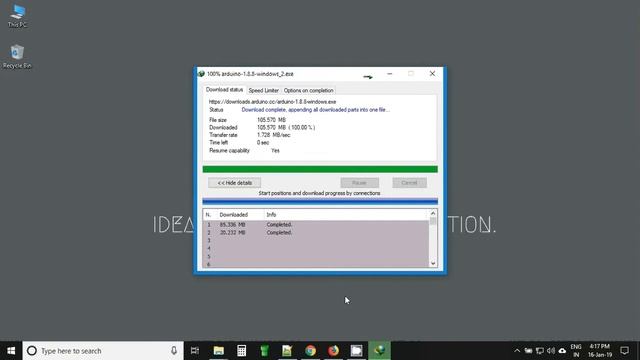Close the download window
Screen dimensions: 640x360
(x=432, y=74)
